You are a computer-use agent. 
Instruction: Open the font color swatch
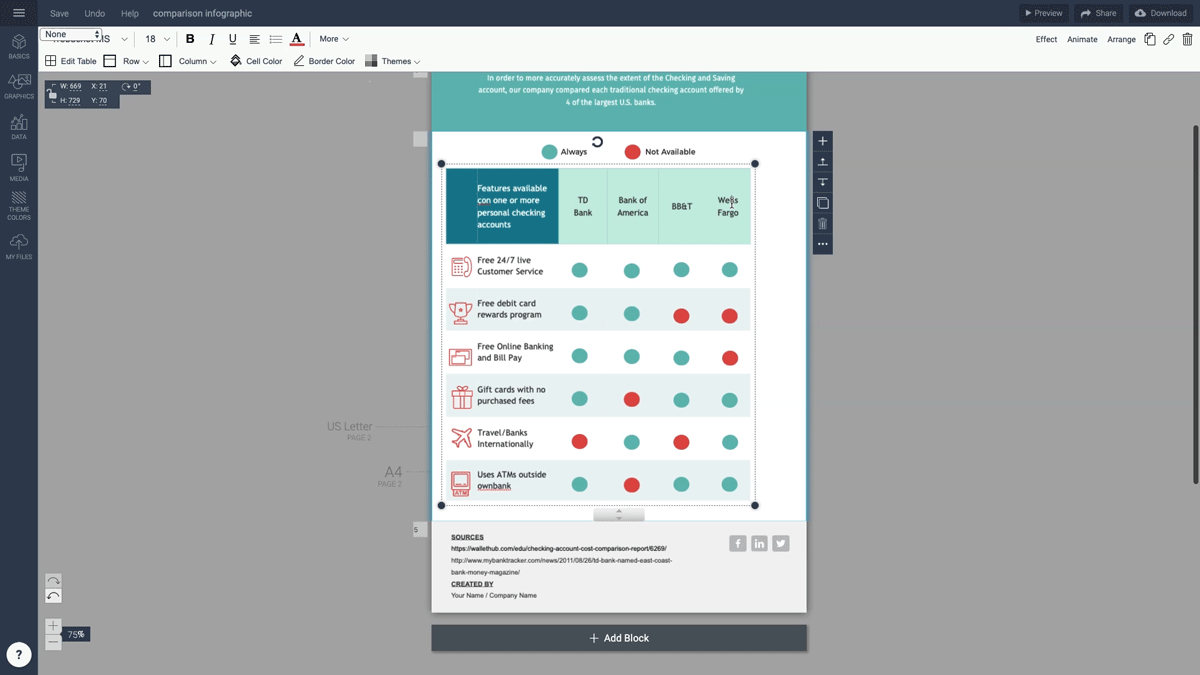(296, 38)
